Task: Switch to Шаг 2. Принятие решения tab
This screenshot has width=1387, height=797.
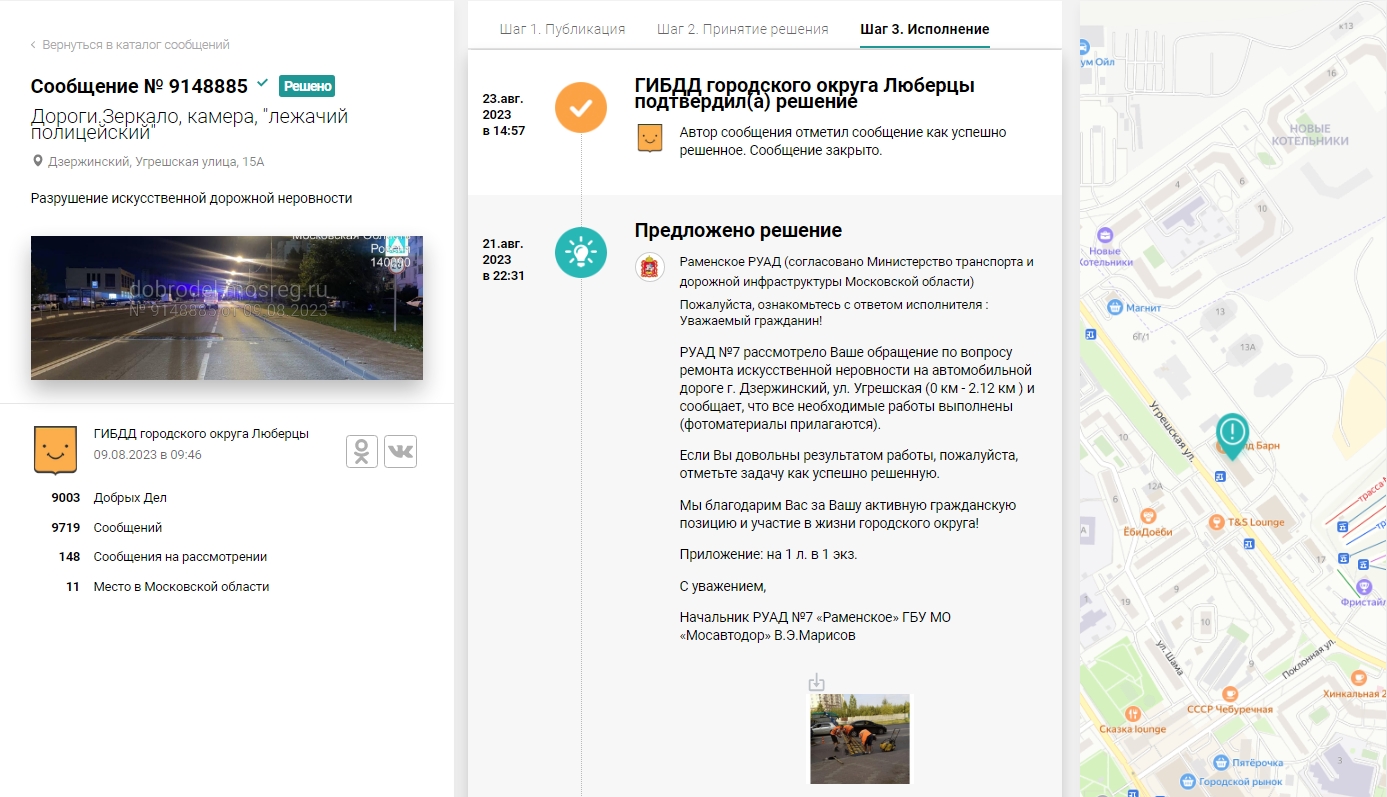Action: pos(743,29)
